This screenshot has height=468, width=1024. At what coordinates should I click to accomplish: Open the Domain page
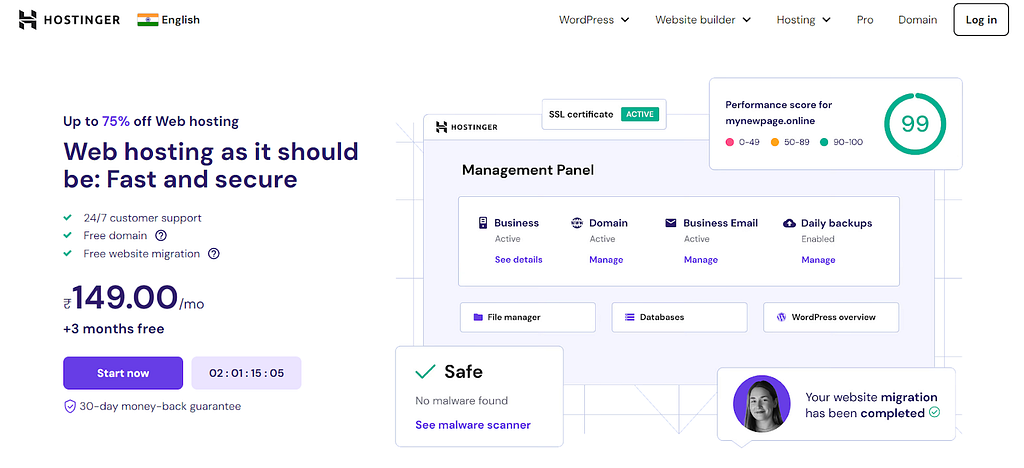point(917,20)
